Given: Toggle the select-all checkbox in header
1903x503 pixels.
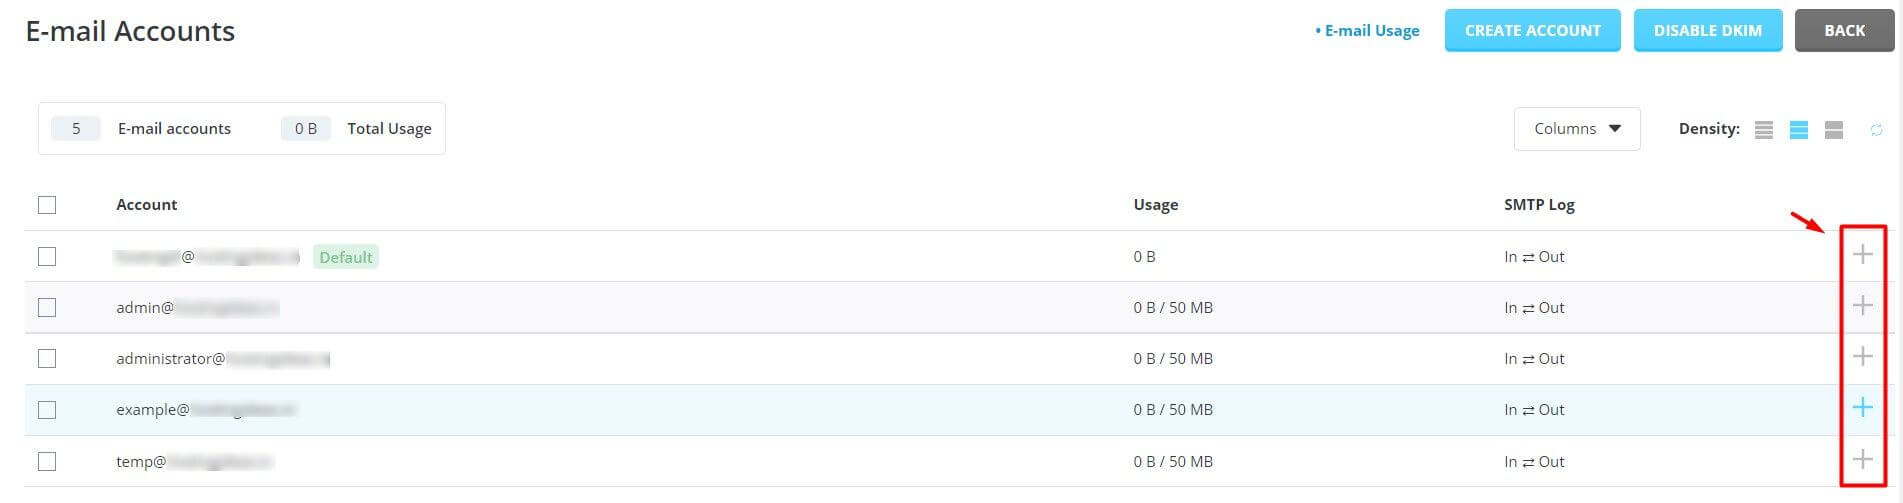Looking at the screenshot, I should coord(47,205).
